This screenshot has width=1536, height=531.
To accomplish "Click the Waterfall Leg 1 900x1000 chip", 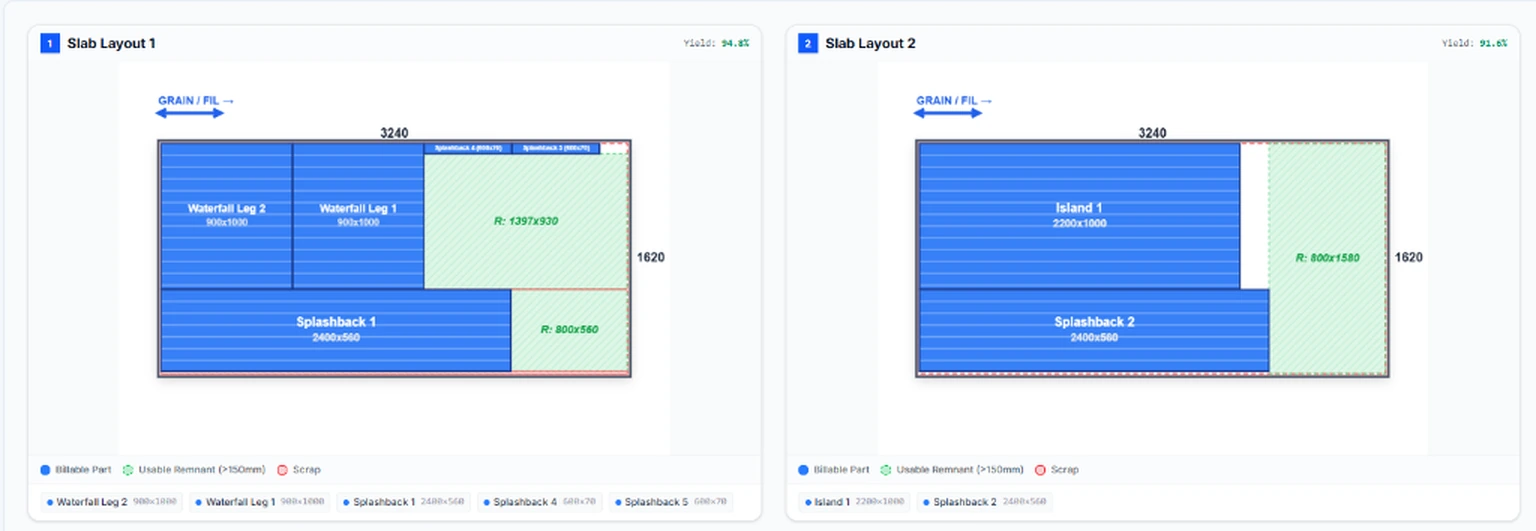I will 262,502.
